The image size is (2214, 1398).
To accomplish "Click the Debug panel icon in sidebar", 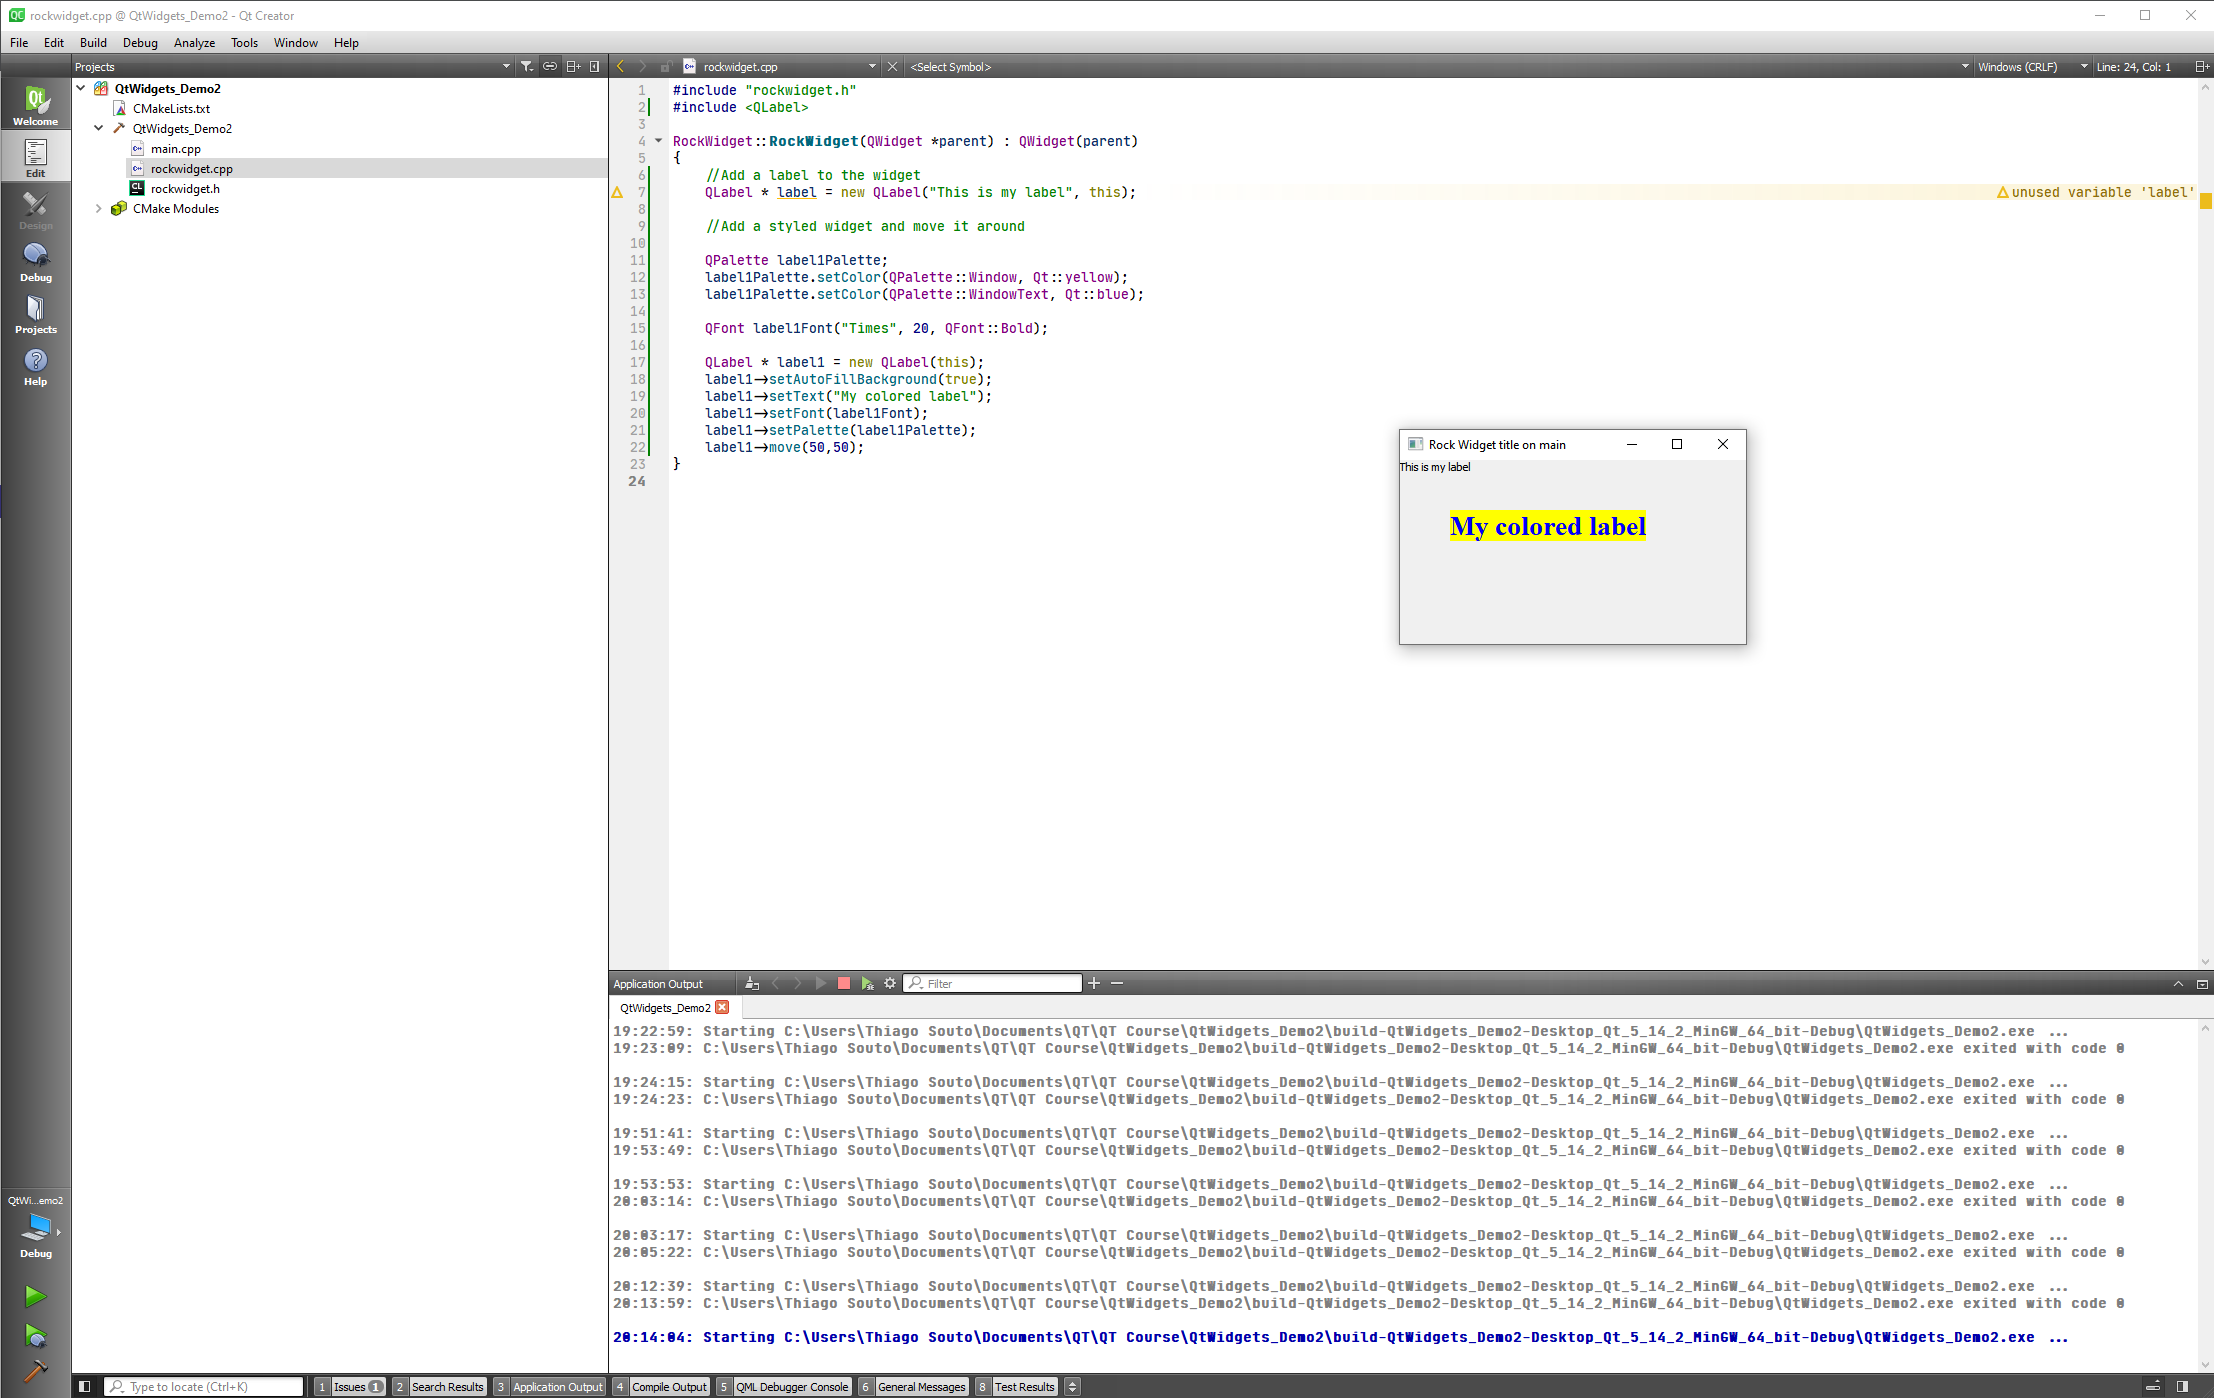I will click(35, 263).
